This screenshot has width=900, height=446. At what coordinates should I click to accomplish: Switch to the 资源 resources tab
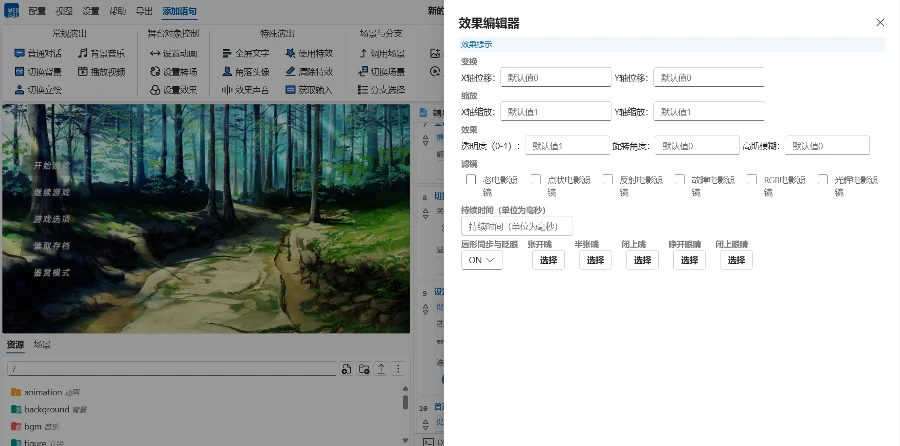click(x=15, y=344)
